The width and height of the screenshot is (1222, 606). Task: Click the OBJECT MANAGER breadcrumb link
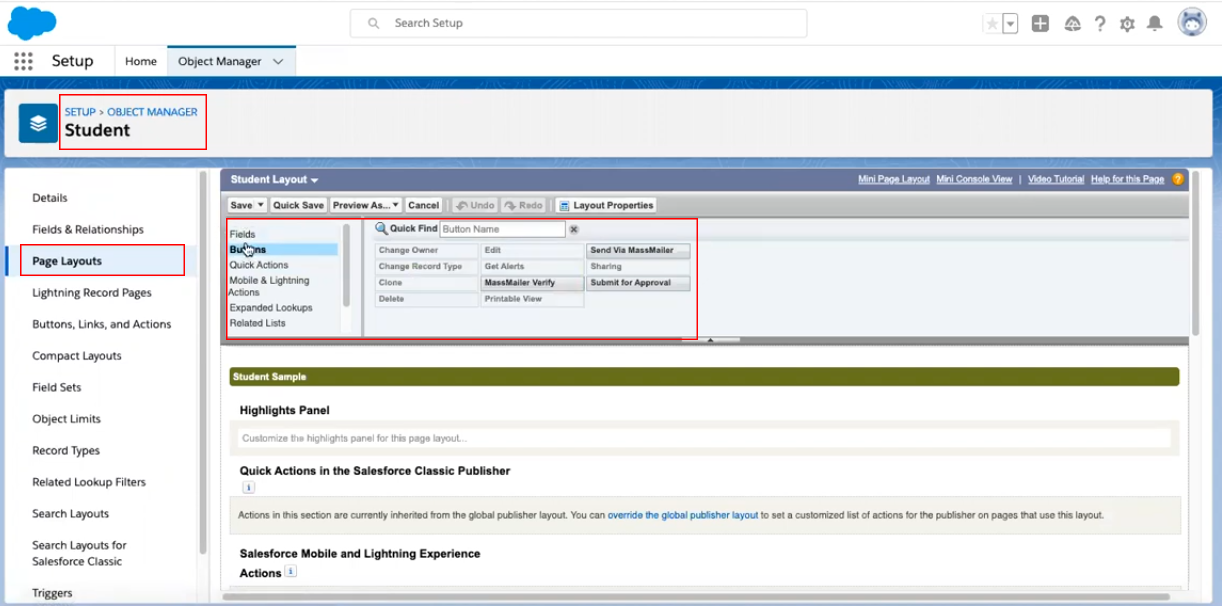[x=152, y=112]
